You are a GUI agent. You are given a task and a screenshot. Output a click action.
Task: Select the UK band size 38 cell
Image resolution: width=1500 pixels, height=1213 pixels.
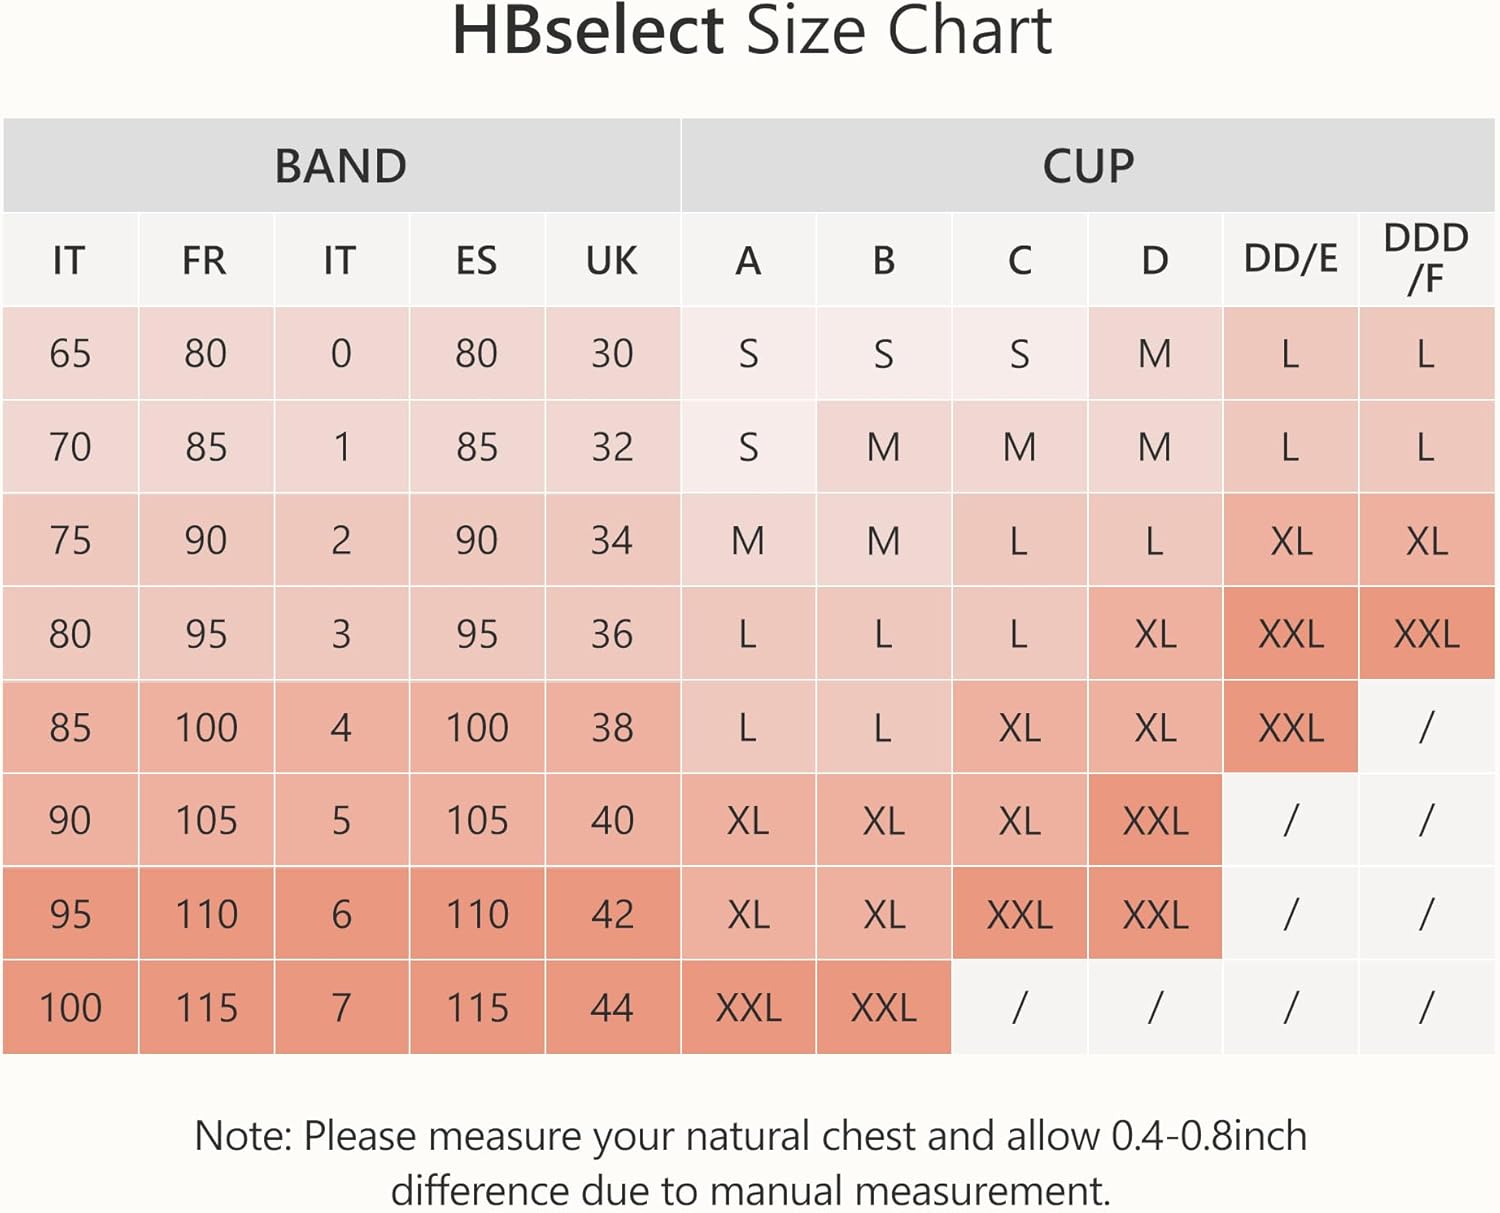tap(612, 728)
